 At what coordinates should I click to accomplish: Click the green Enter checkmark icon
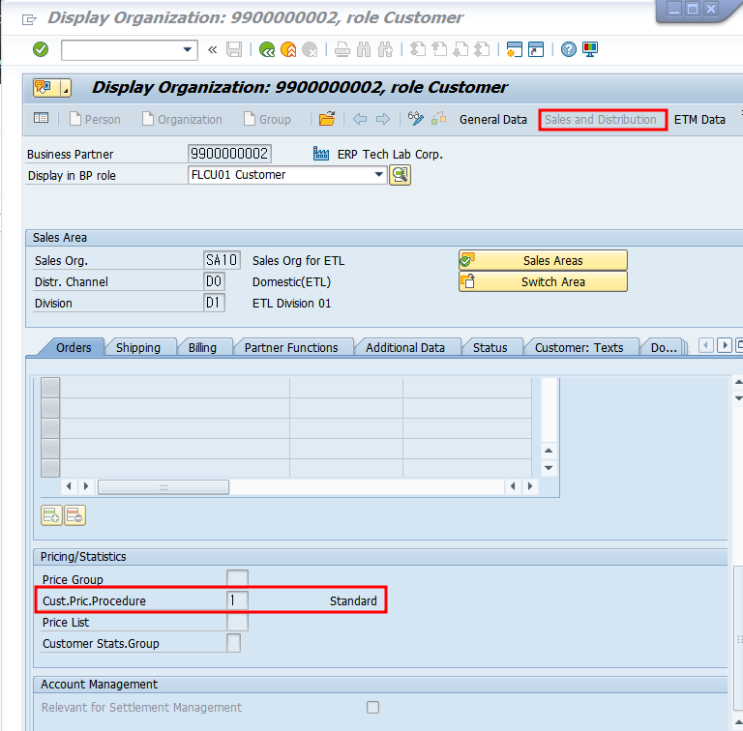[41, 49]
